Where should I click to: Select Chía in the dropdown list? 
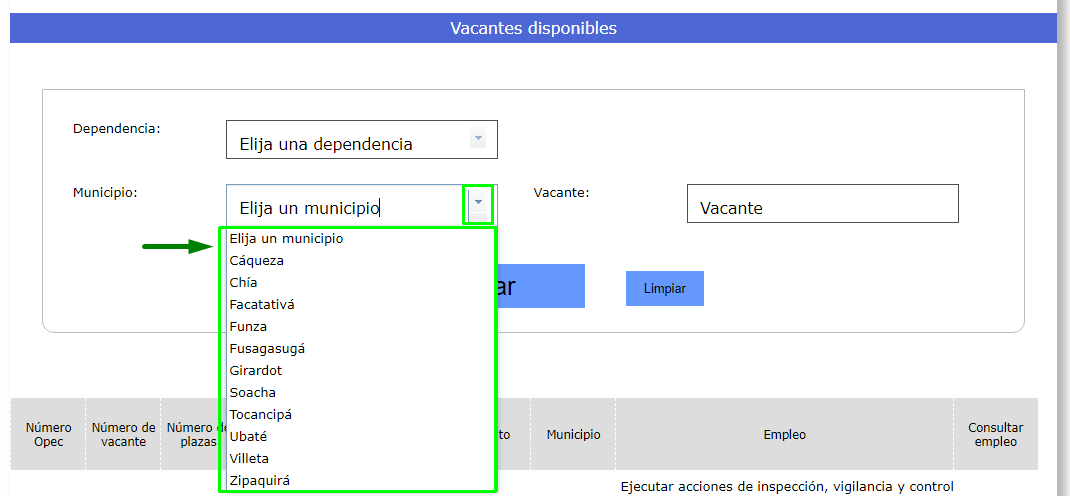pos(243,283)
